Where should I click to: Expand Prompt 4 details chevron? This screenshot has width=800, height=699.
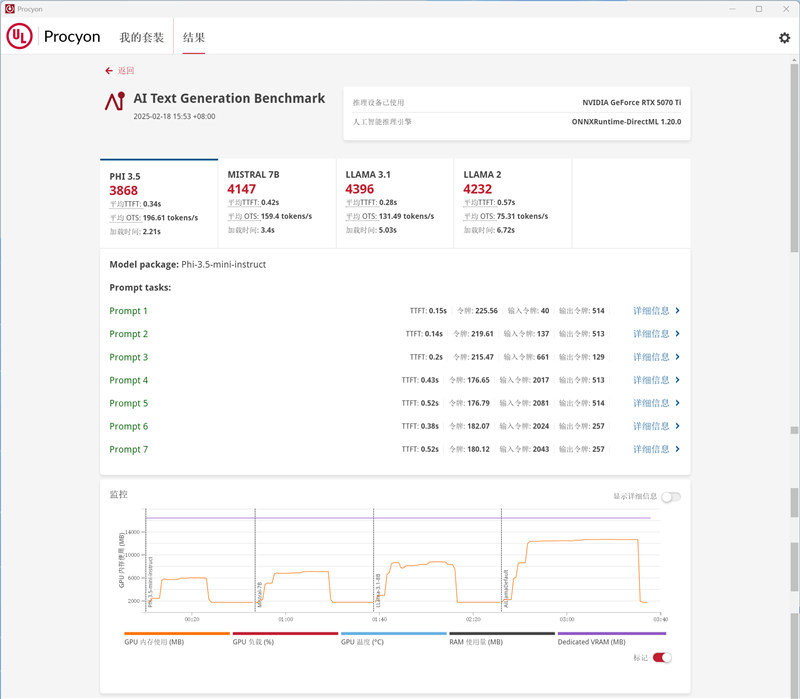click(x=678, y=380)
